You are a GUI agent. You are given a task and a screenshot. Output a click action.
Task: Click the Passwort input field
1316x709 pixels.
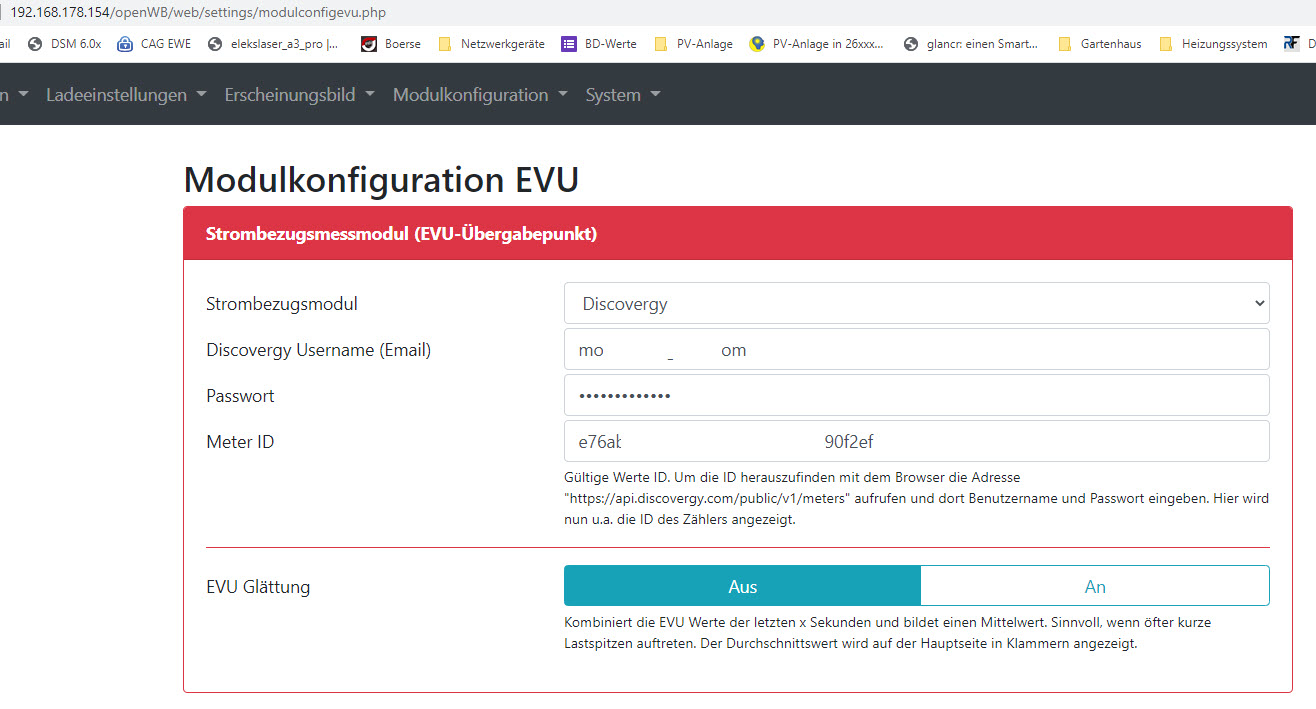click(x=917, y=395)
